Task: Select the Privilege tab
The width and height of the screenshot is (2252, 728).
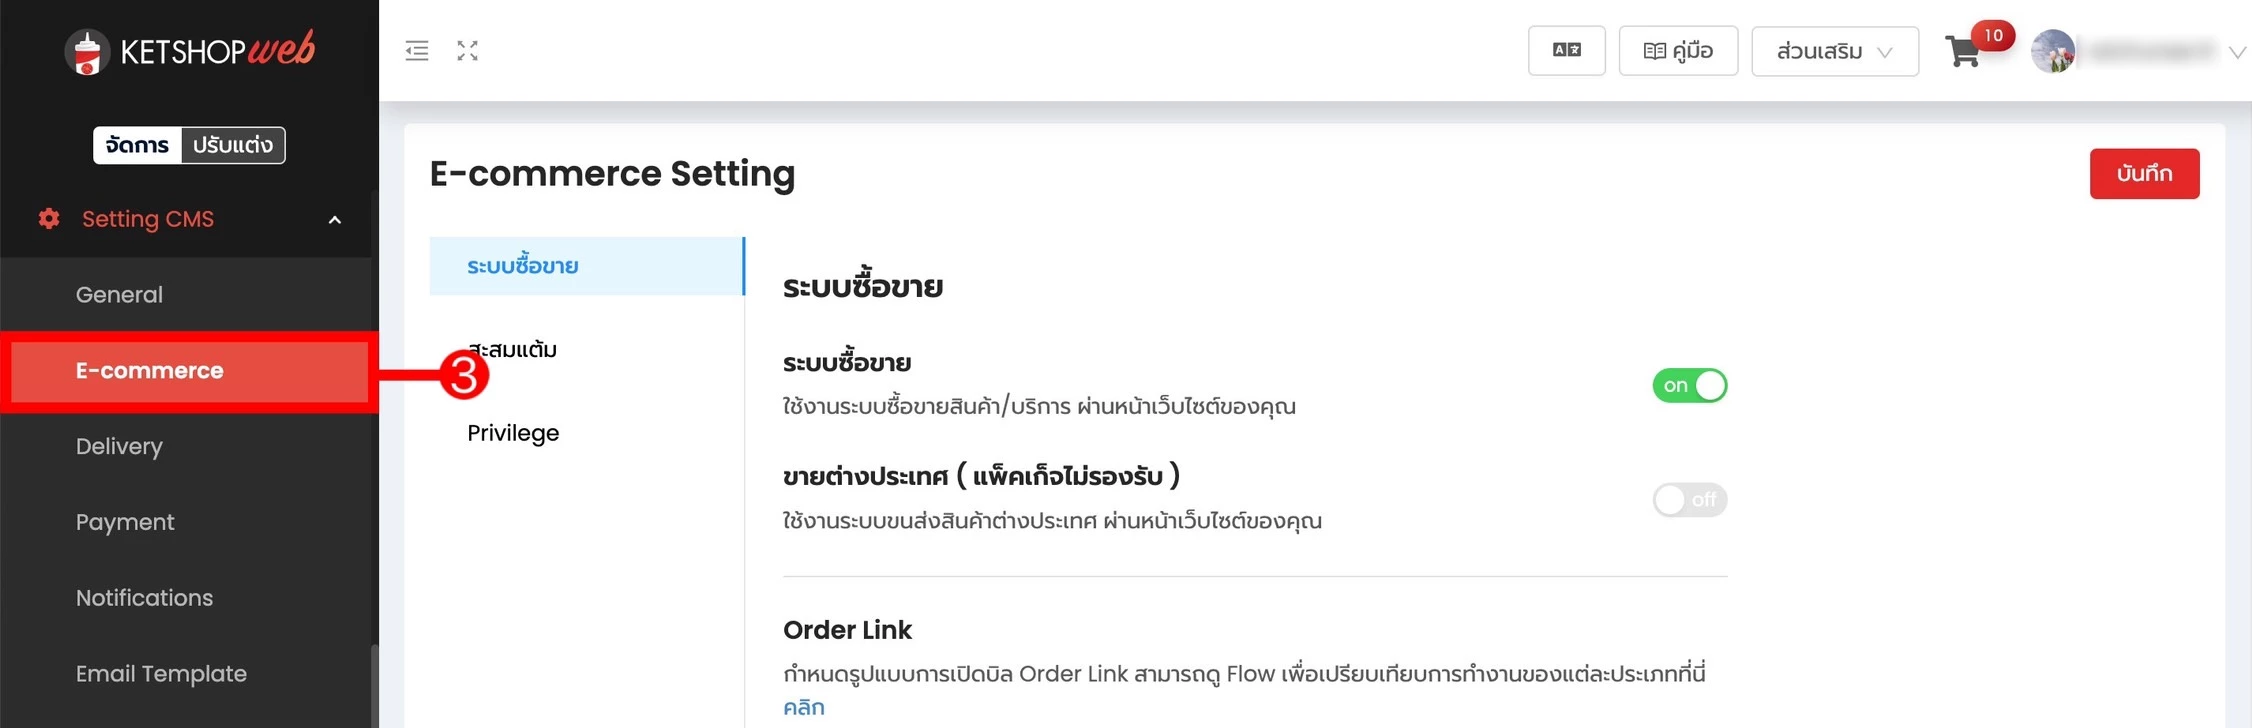Action: [x=512, y=432]
